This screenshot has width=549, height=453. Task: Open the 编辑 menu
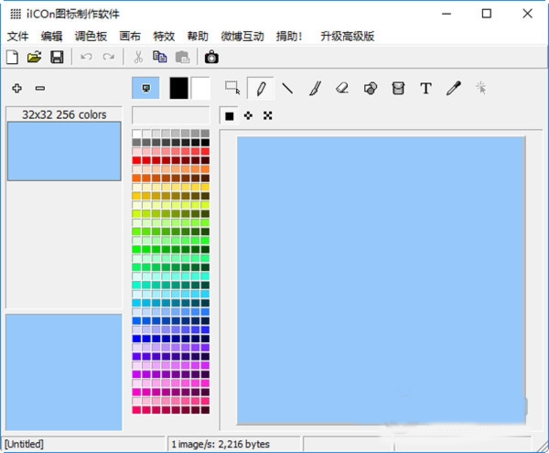coord(51,36)
